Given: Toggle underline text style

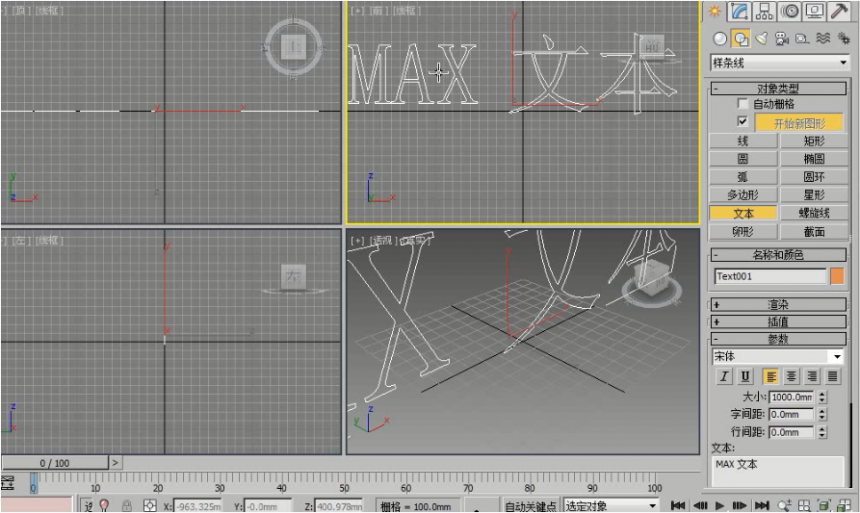Looking at the screenshot, I should [745, 376].
